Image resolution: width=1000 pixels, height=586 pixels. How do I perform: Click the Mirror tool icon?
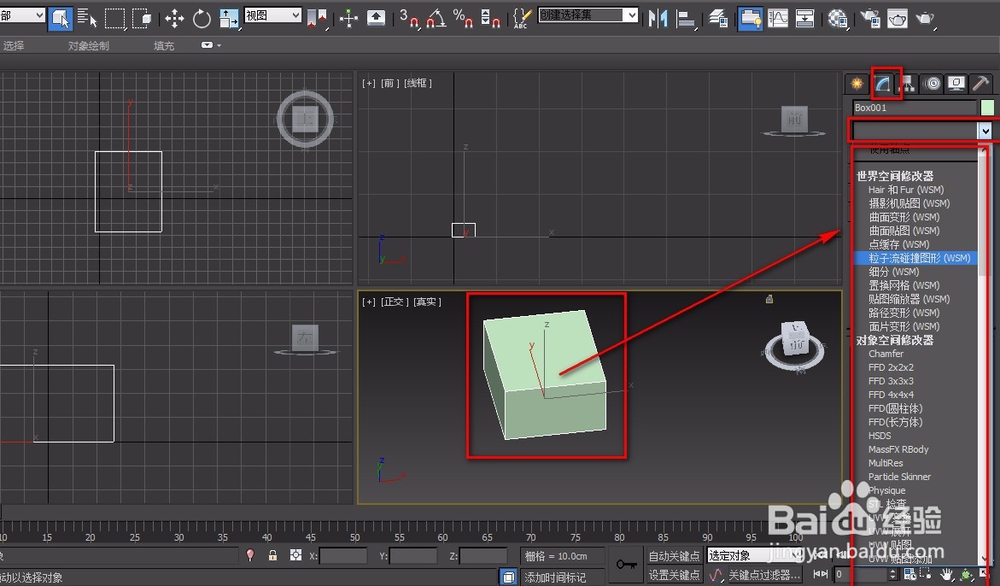coord(658,18)
